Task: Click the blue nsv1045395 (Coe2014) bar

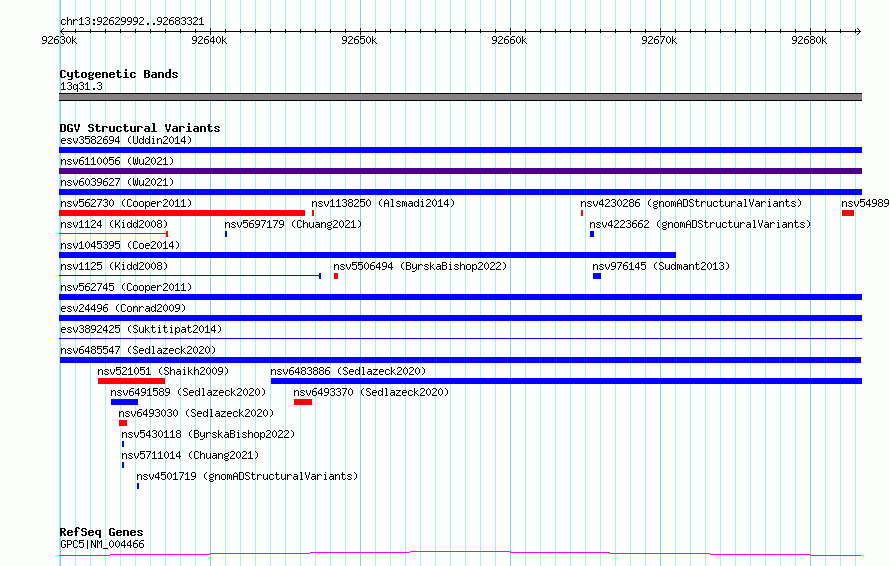Action: coord(367,255)
